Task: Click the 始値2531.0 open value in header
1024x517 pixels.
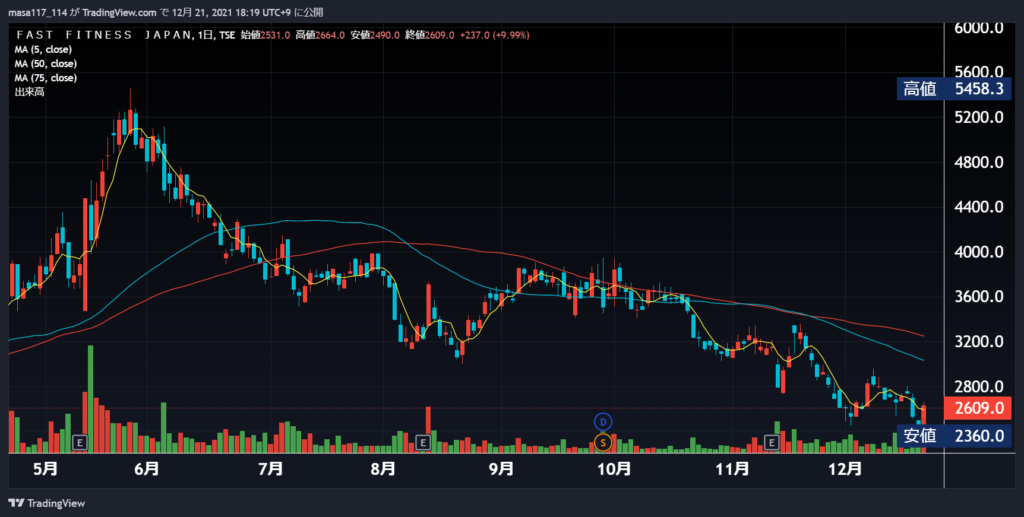Action: [x=264, y=35]
